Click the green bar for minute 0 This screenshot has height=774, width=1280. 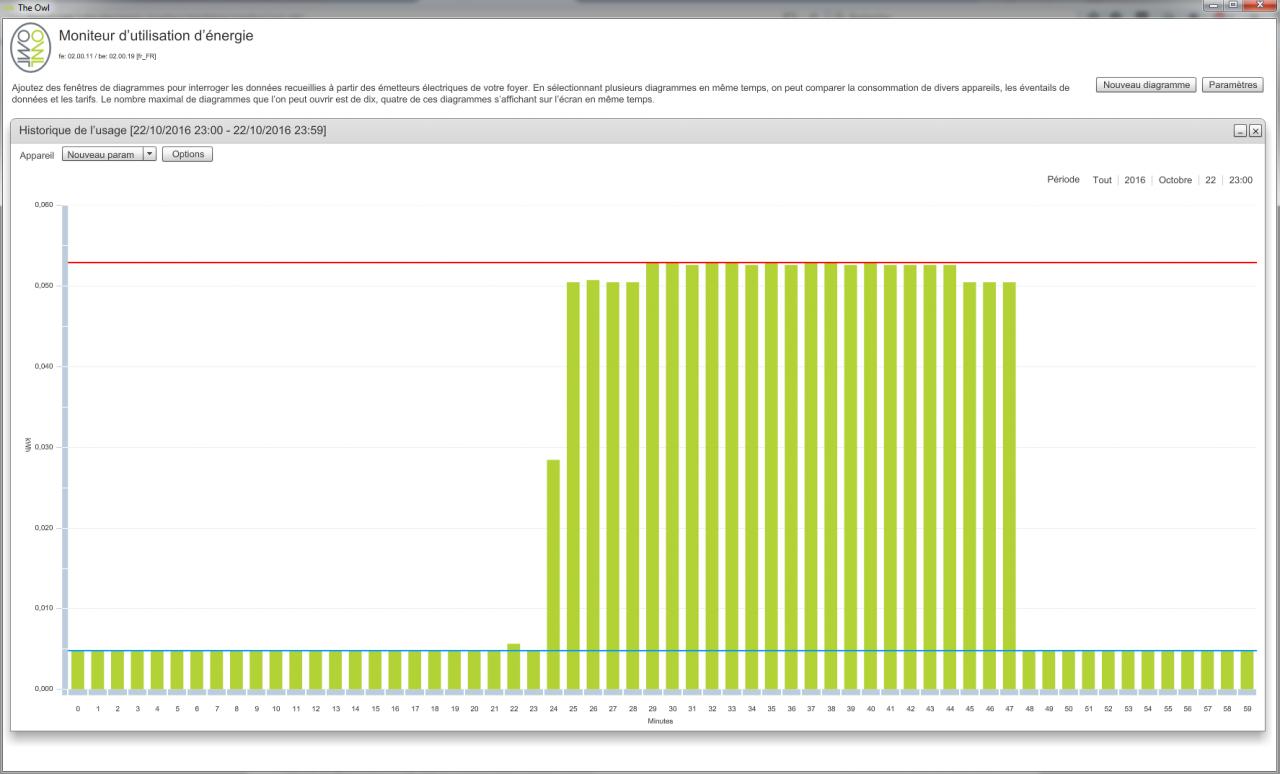click(78, 670)
